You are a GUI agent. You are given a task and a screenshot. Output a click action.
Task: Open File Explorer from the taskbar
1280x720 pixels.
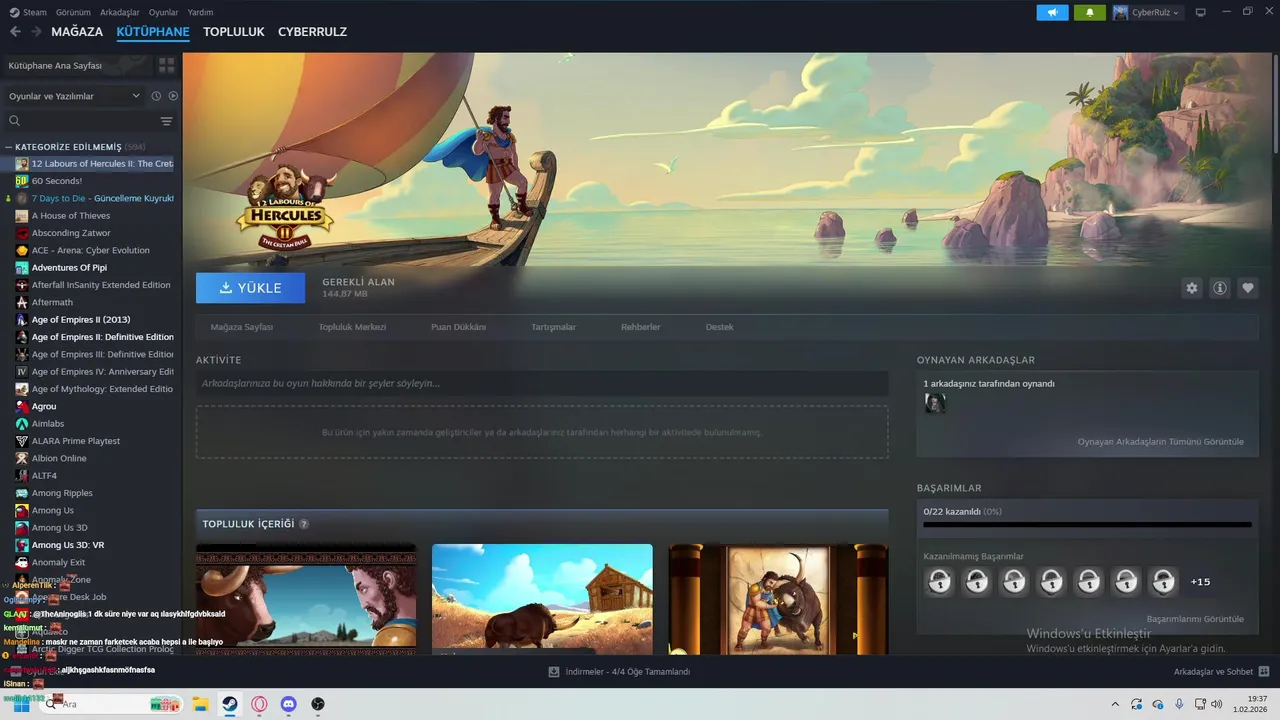point(200,704)
